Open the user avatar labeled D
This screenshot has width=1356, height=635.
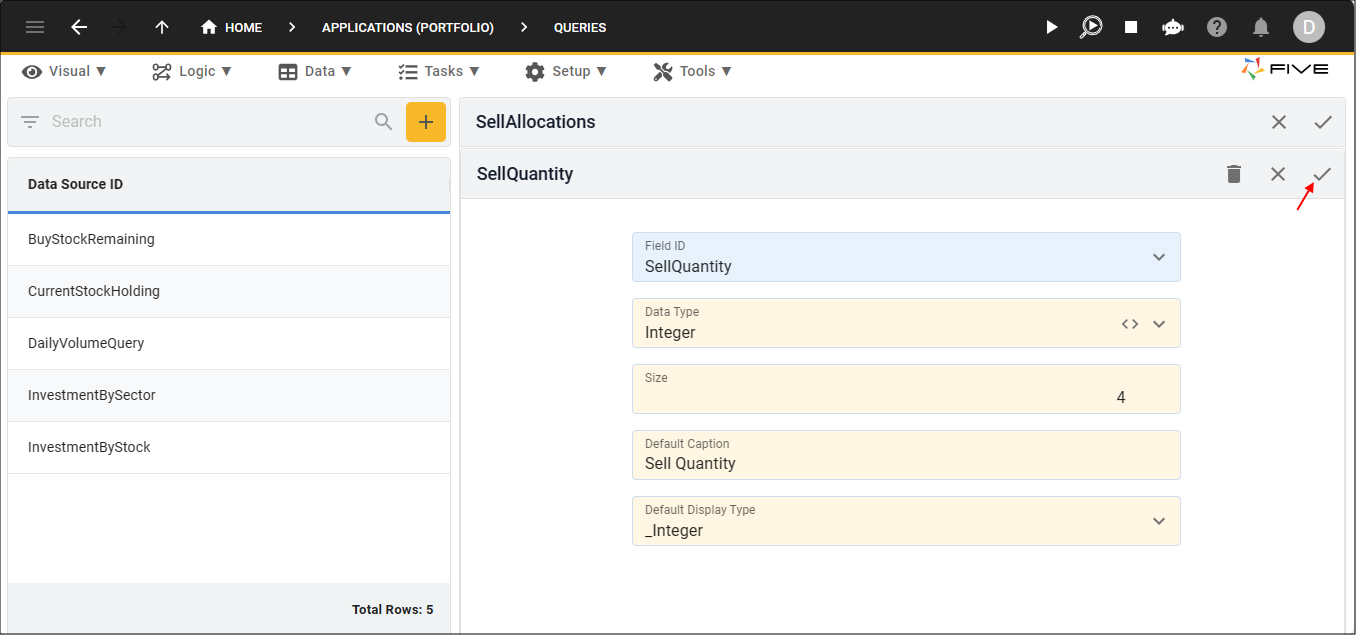pos(1309,27)
